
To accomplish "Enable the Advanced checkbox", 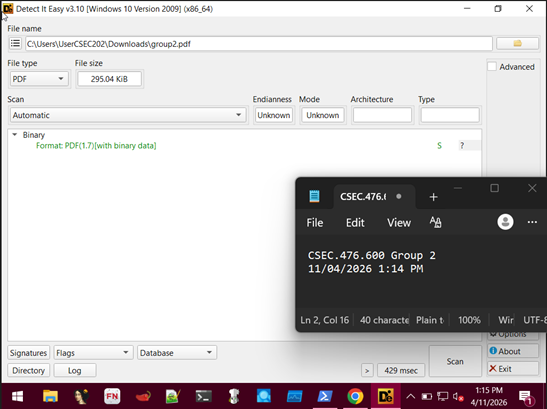I will 492,67.
